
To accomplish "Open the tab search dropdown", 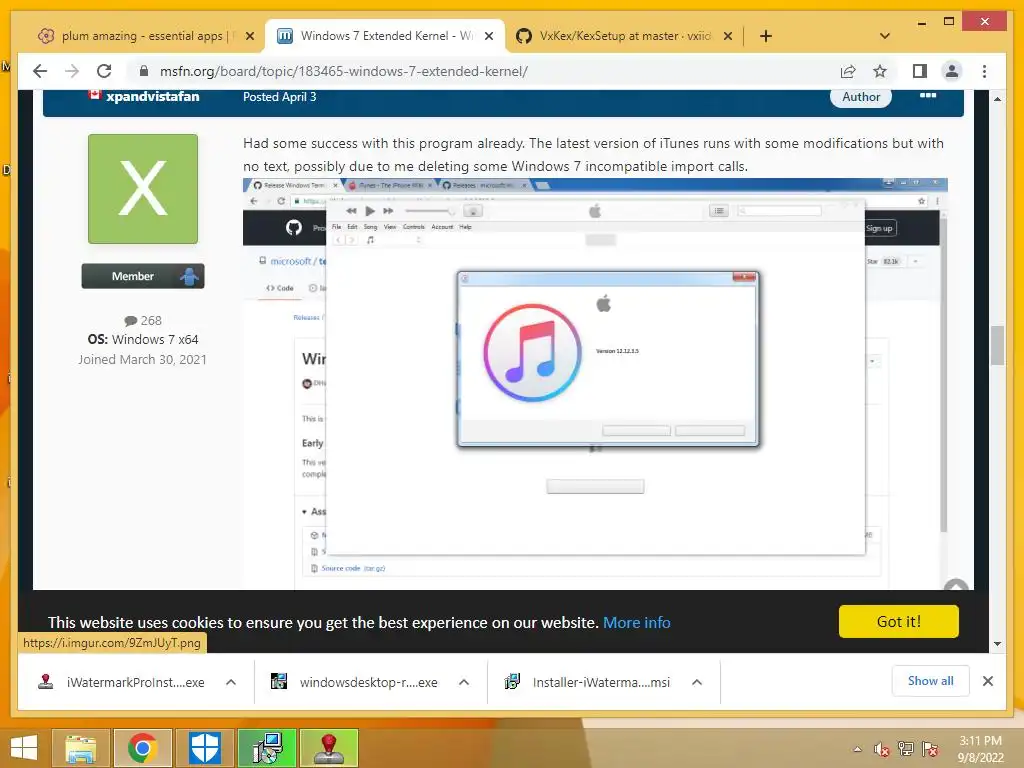I will tap(885, 36).
